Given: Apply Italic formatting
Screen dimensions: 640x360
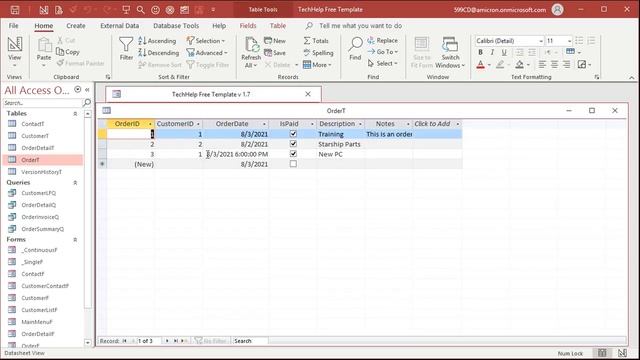Looking at the screenshot, I should click(x=492, y=52).
